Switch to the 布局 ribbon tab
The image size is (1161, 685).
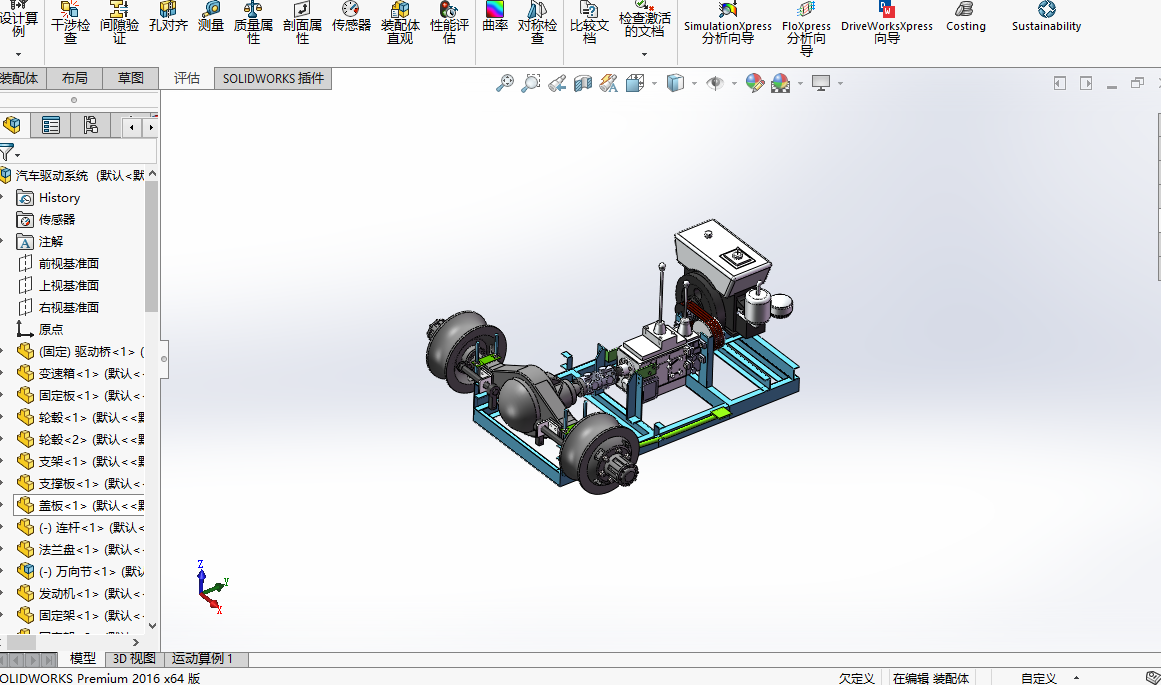tap(75, 78)
